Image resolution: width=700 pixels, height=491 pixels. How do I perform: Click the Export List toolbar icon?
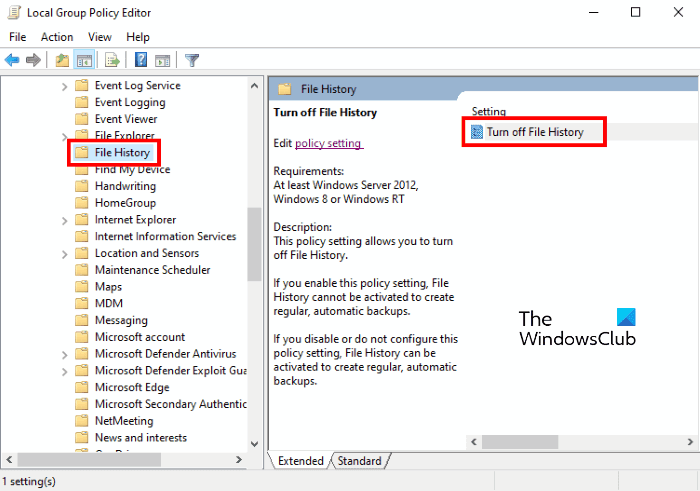pyautogui.click(x=112, y=60)
